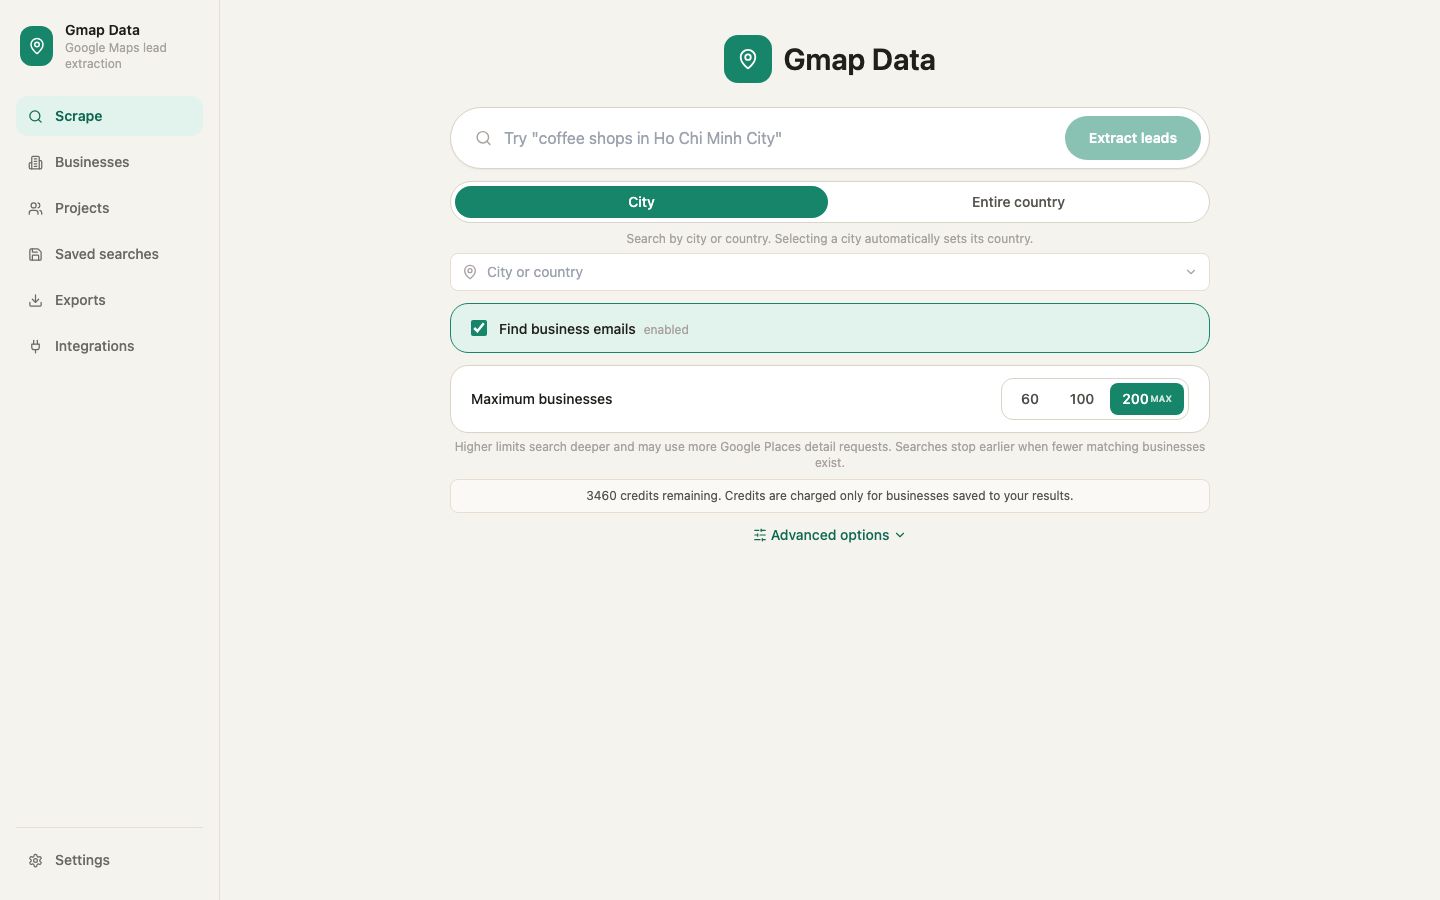Click the search magnifier icon in query box
This screenshot has height=900, width=1440.
483,138
